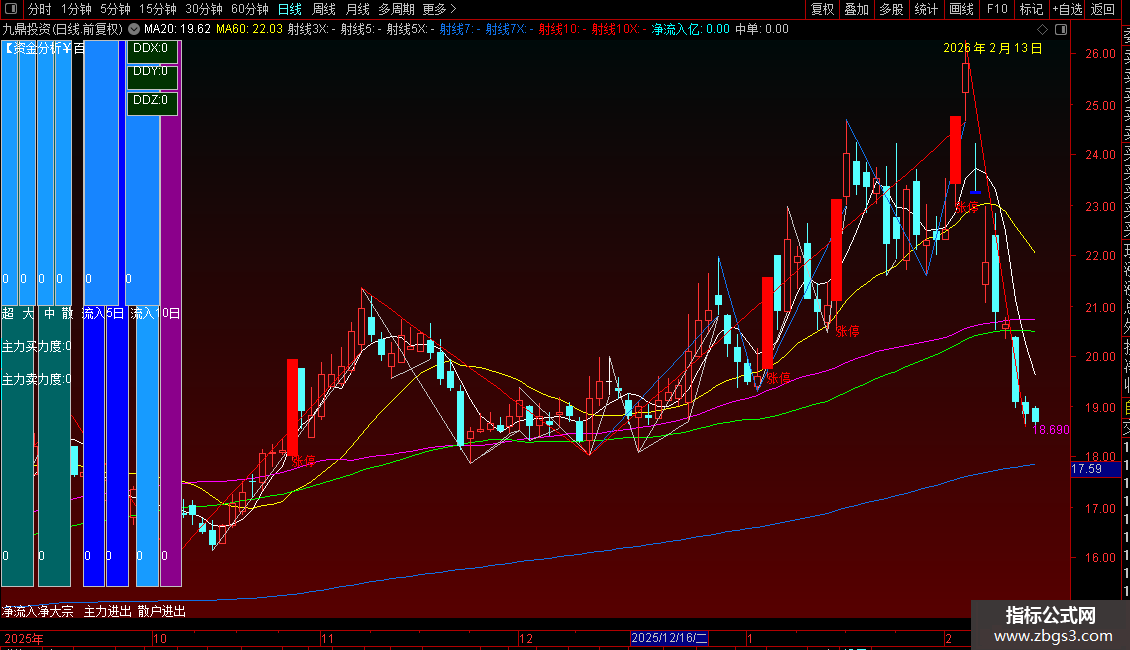Select the DDY:0 box
Screen dimensions: 1130x650
tap(151, 76)
